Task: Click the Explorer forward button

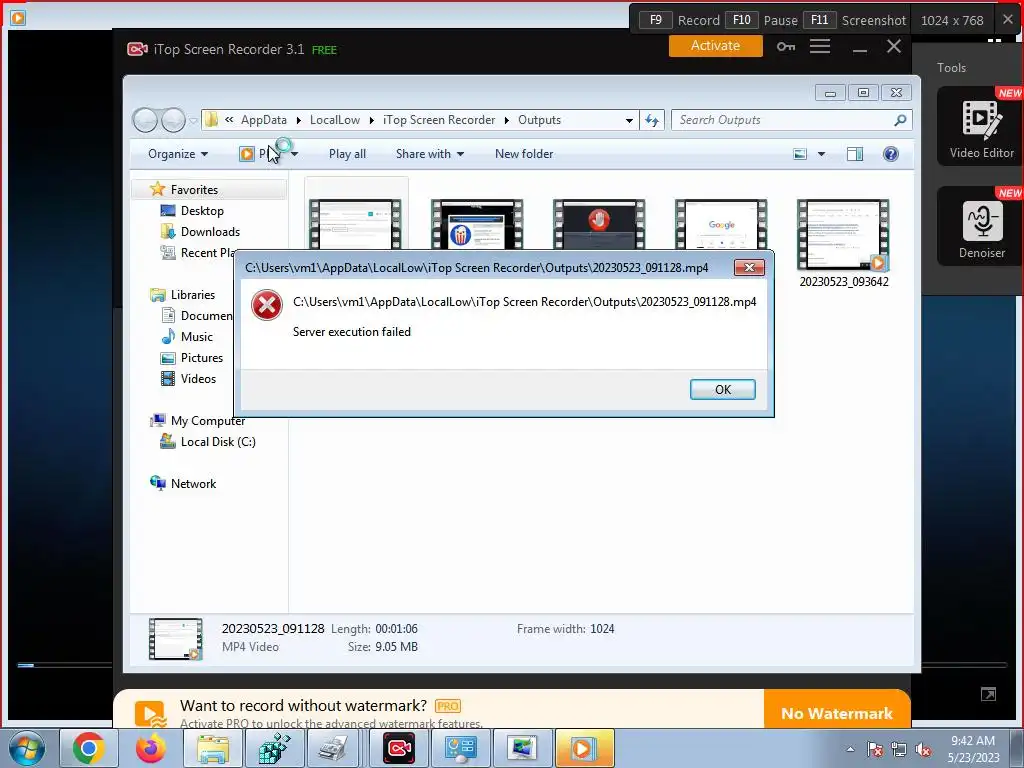Action: (173, 120)
